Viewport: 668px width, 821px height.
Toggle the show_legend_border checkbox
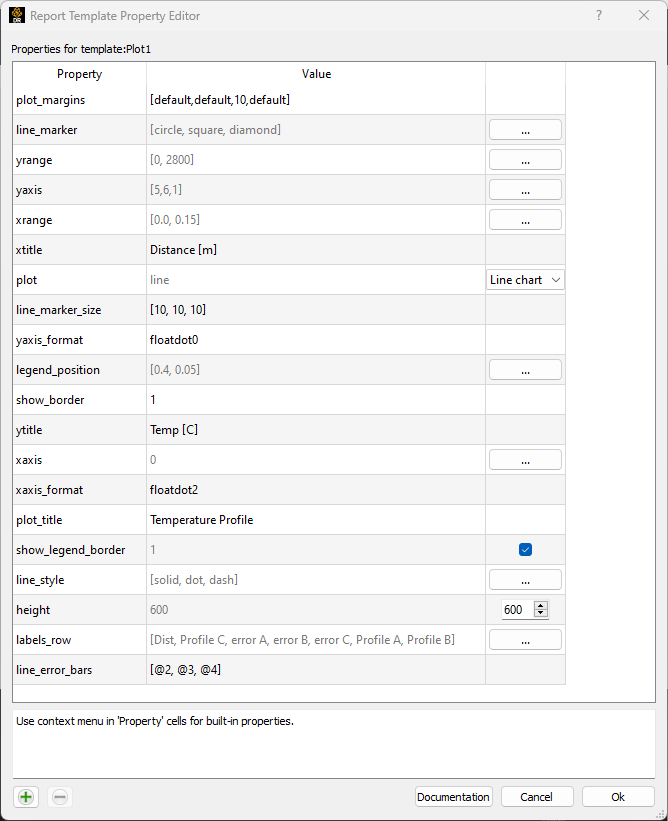tap(525, 549)
